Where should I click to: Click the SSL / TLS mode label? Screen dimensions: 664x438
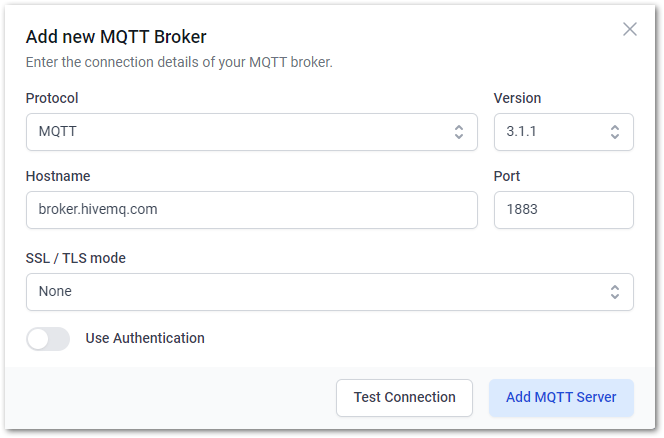pyautogui.click(x=76, y=258)
